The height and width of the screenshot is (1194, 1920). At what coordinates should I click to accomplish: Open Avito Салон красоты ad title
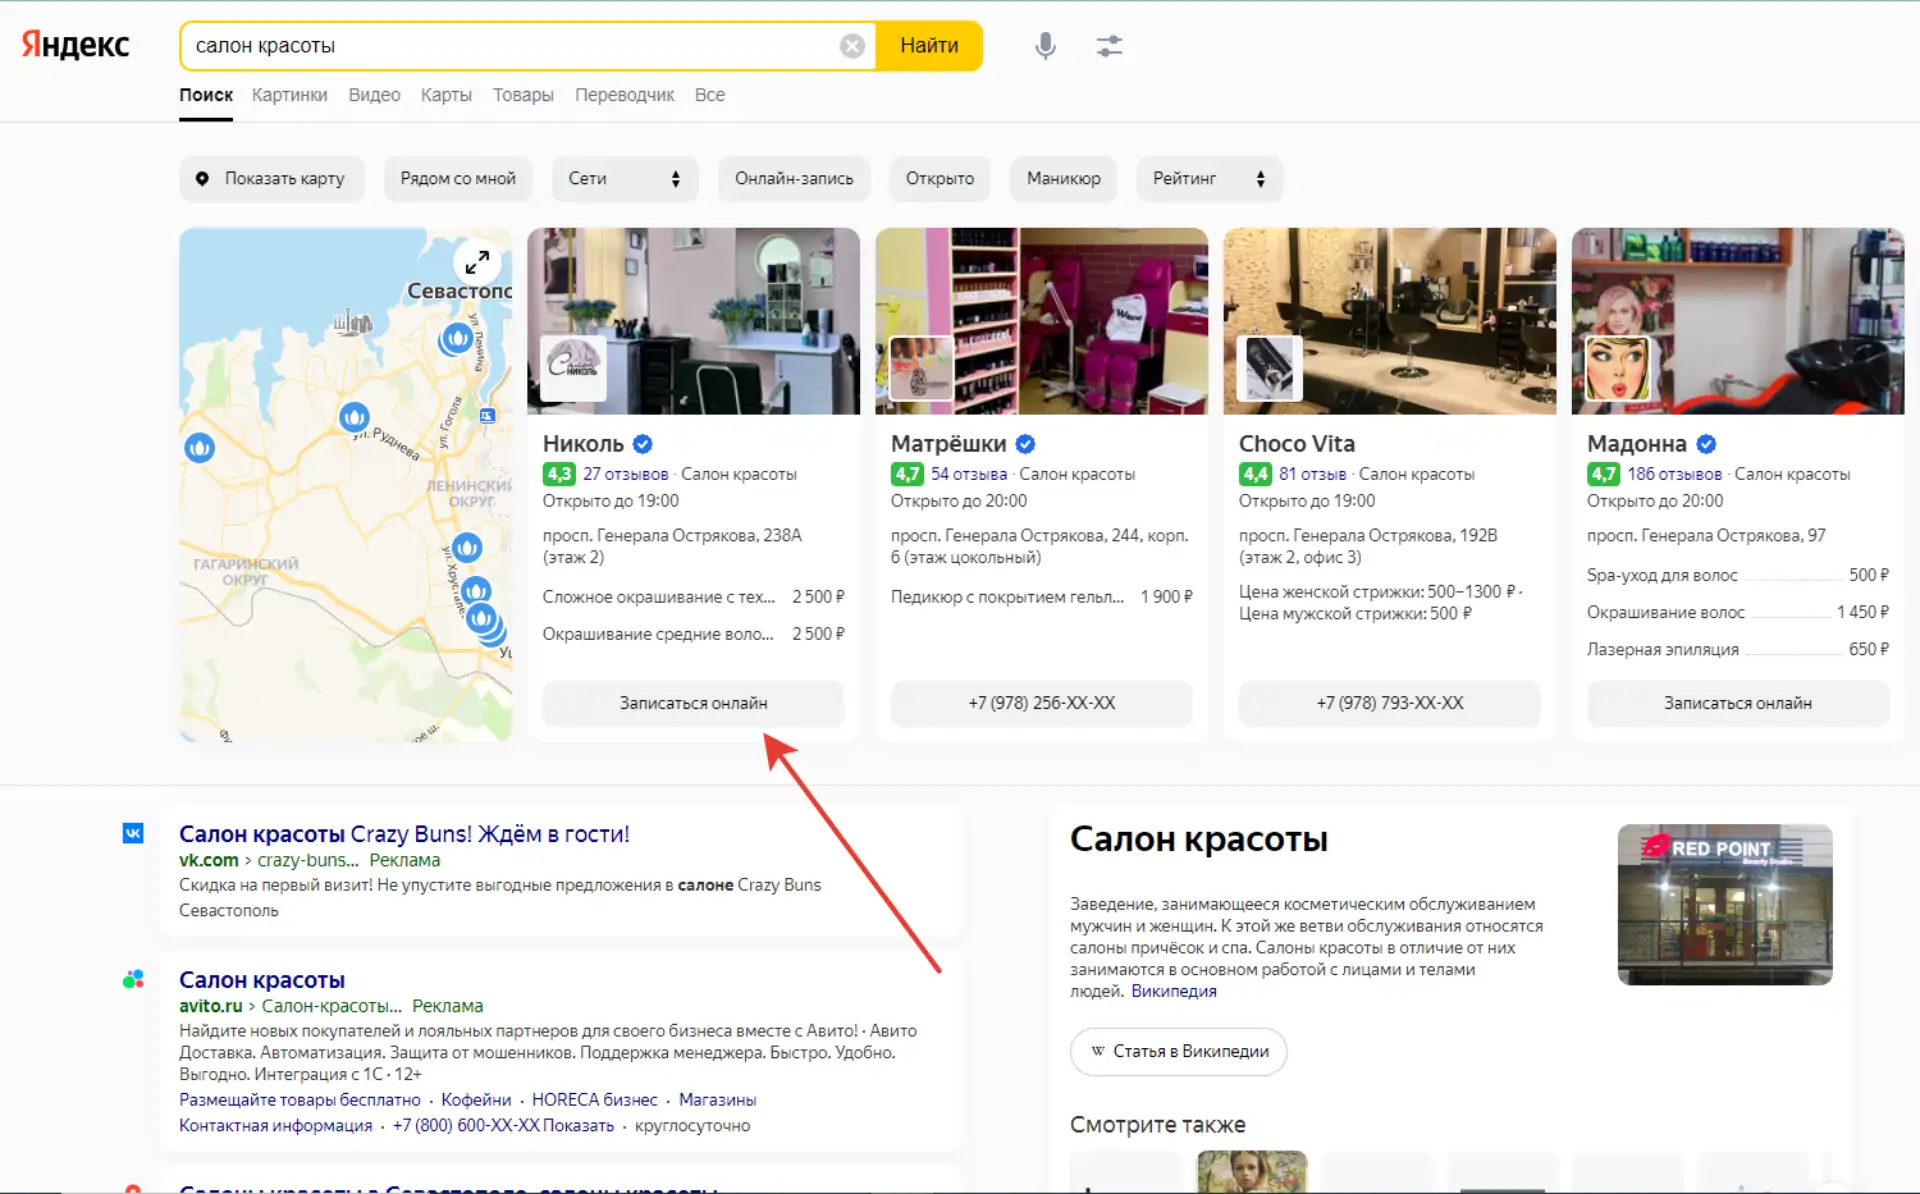[262, 980]
